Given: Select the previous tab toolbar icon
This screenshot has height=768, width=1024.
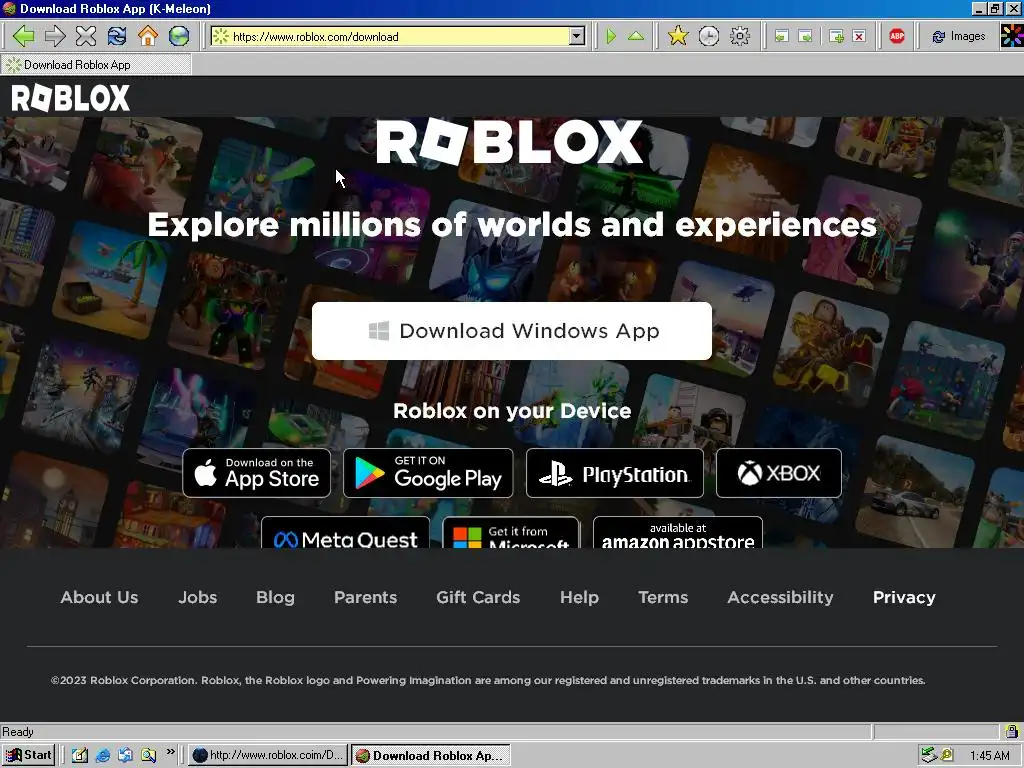Looking at the screenshot, I should point(782,37).
